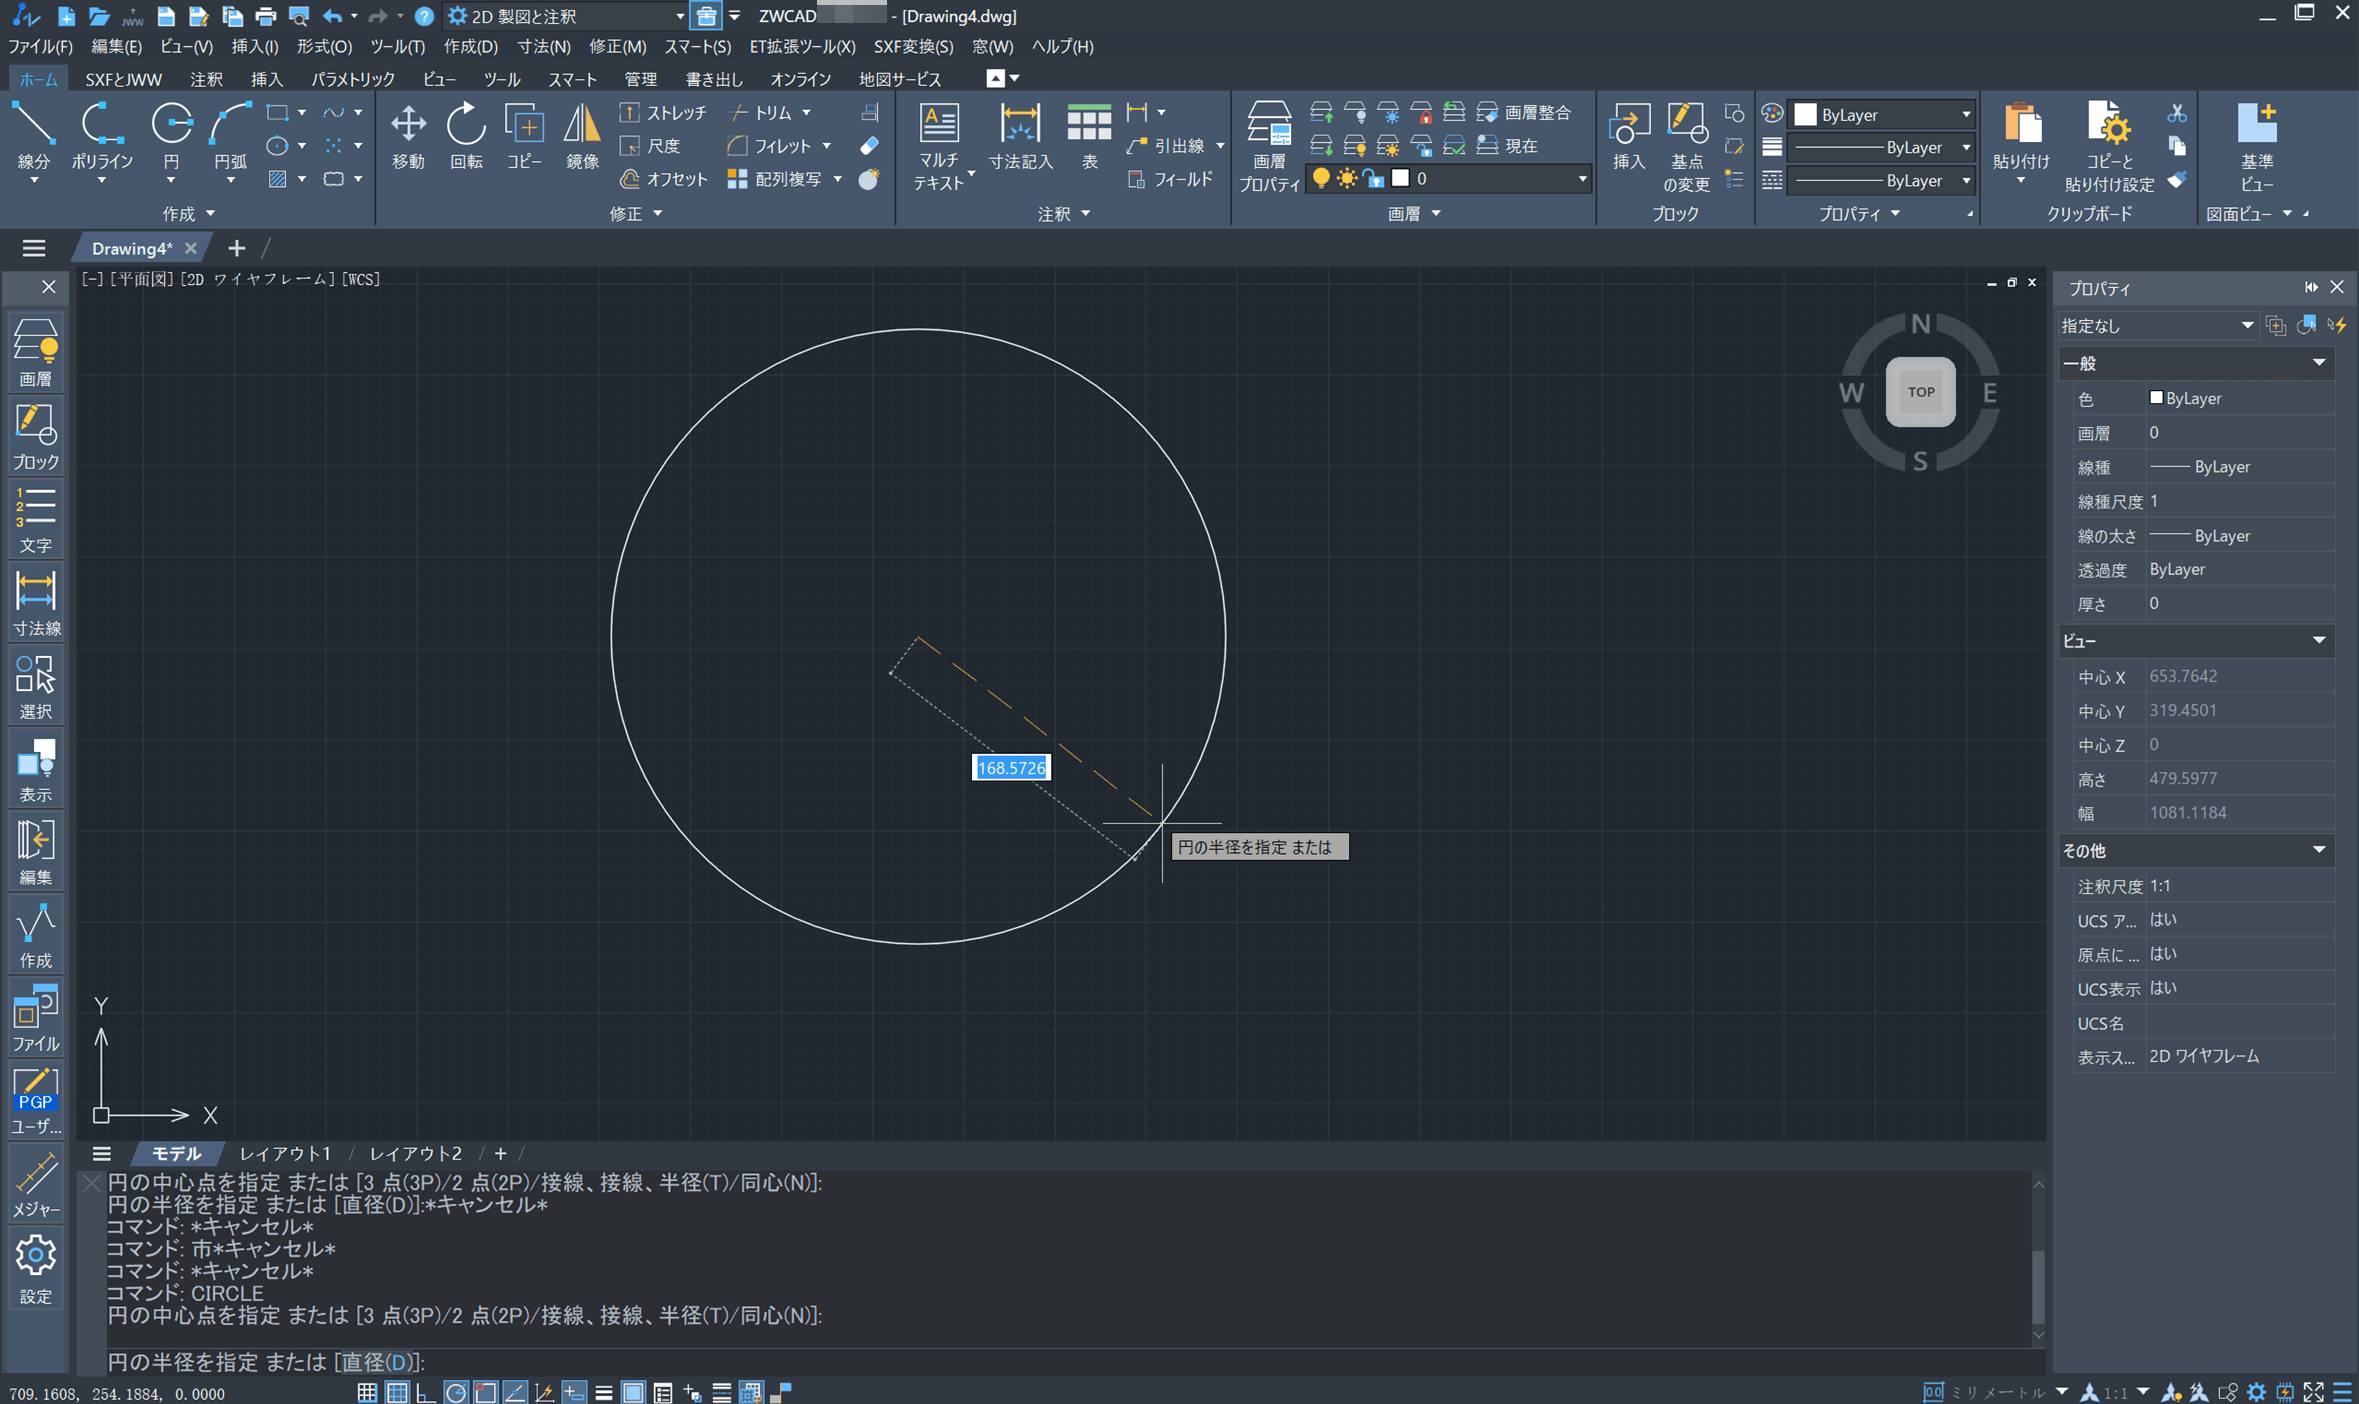Image resolution: width=2359 pixels, height=1404 pixels.
Task: Click the TOP face of view cube
Action: click(1920, 392)
